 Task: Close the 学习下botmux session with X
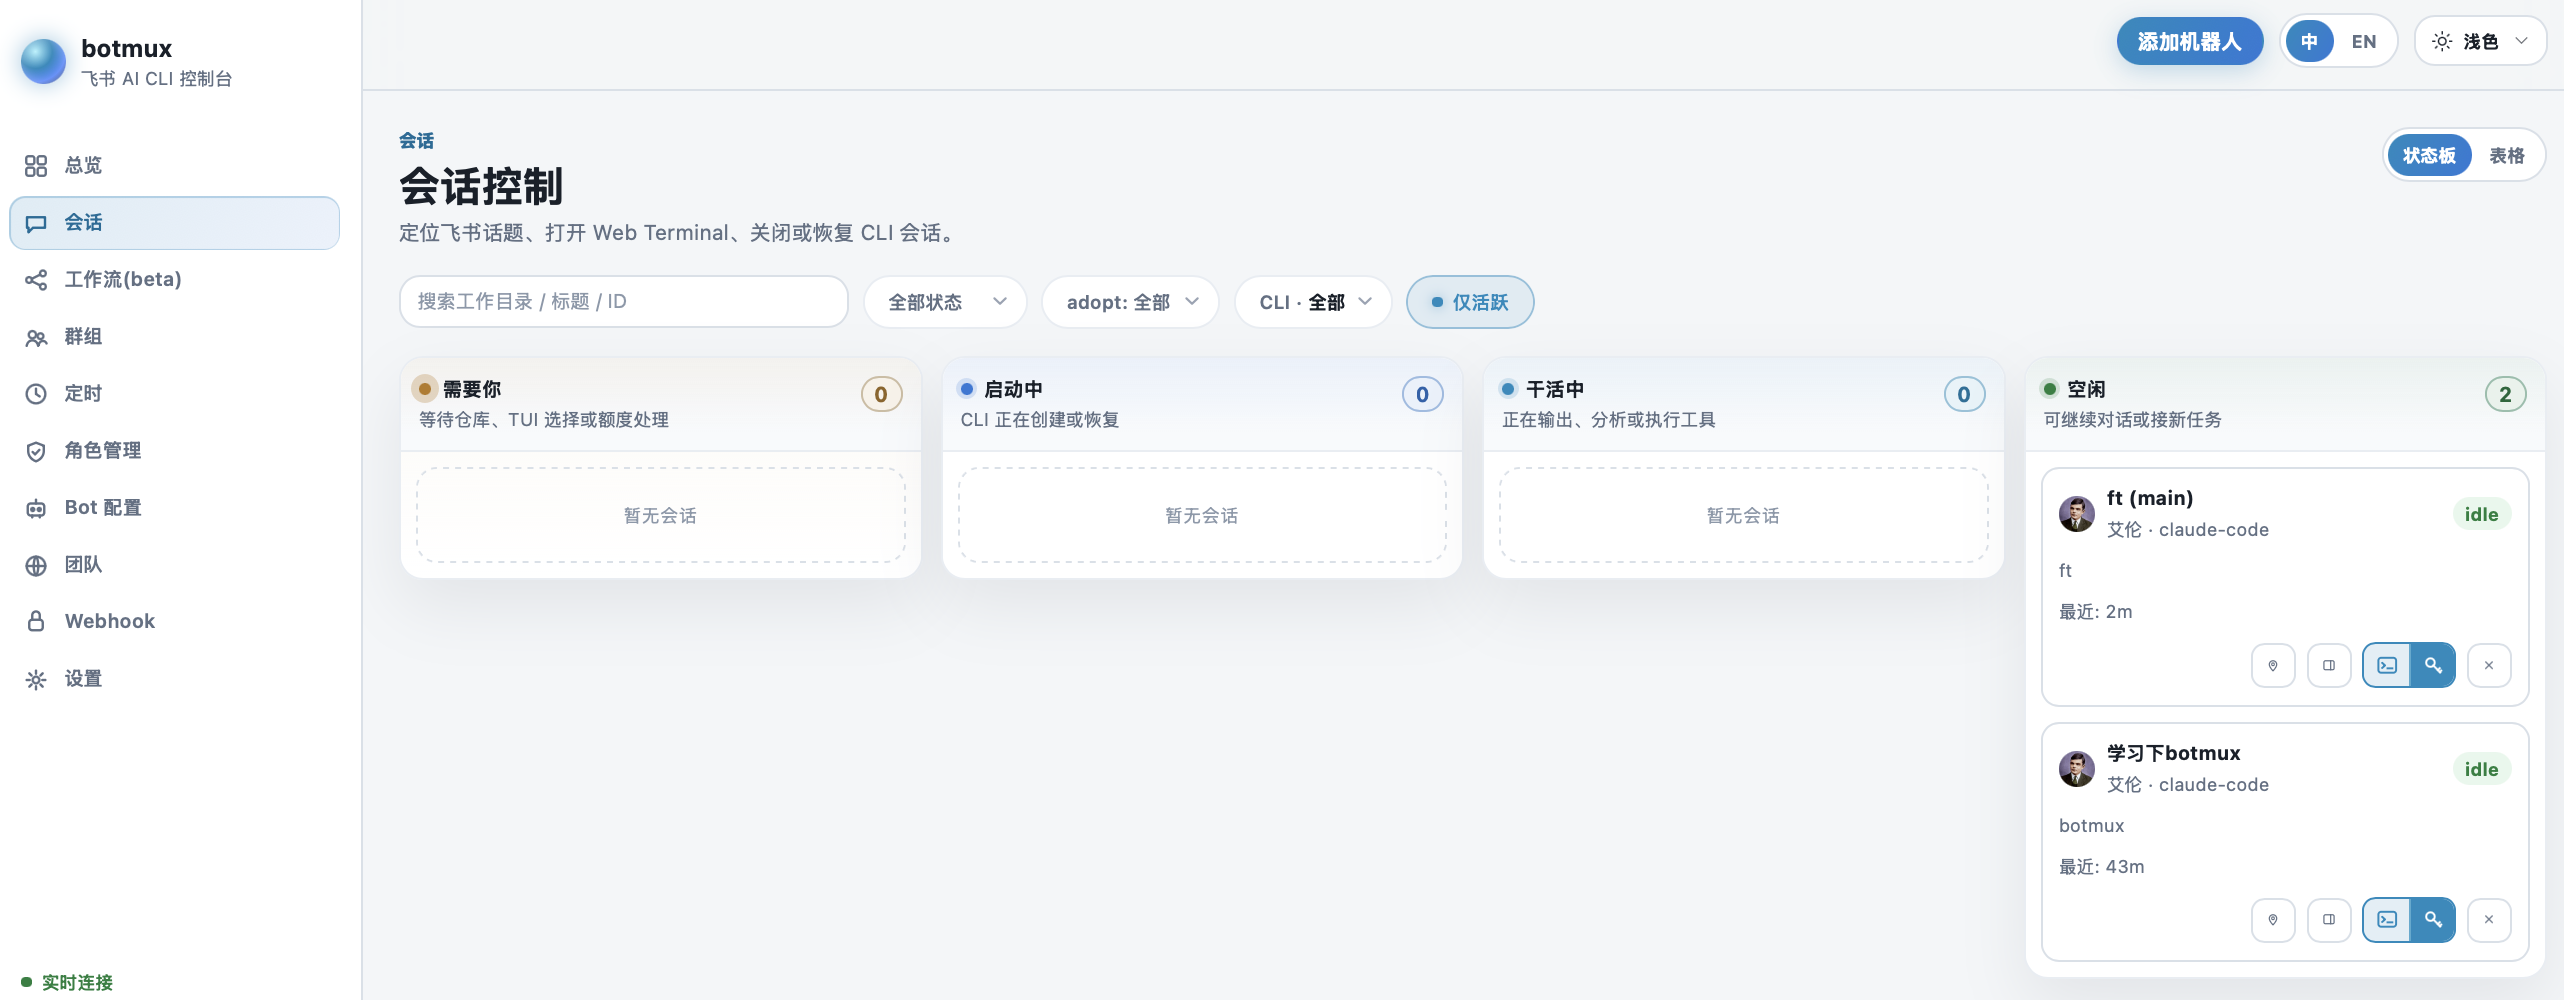click(x=2489, y=920)
